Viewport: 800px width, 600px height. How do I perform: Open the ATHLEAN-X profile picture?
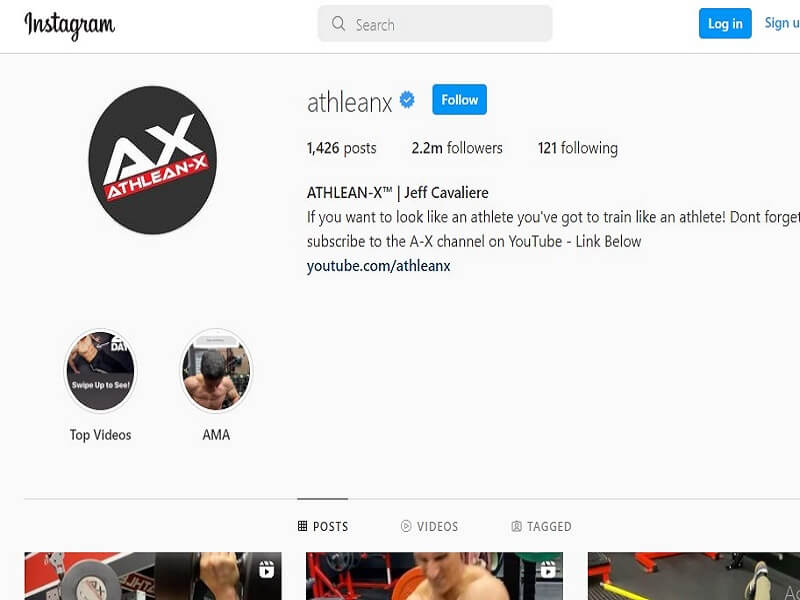click(152, 160)
